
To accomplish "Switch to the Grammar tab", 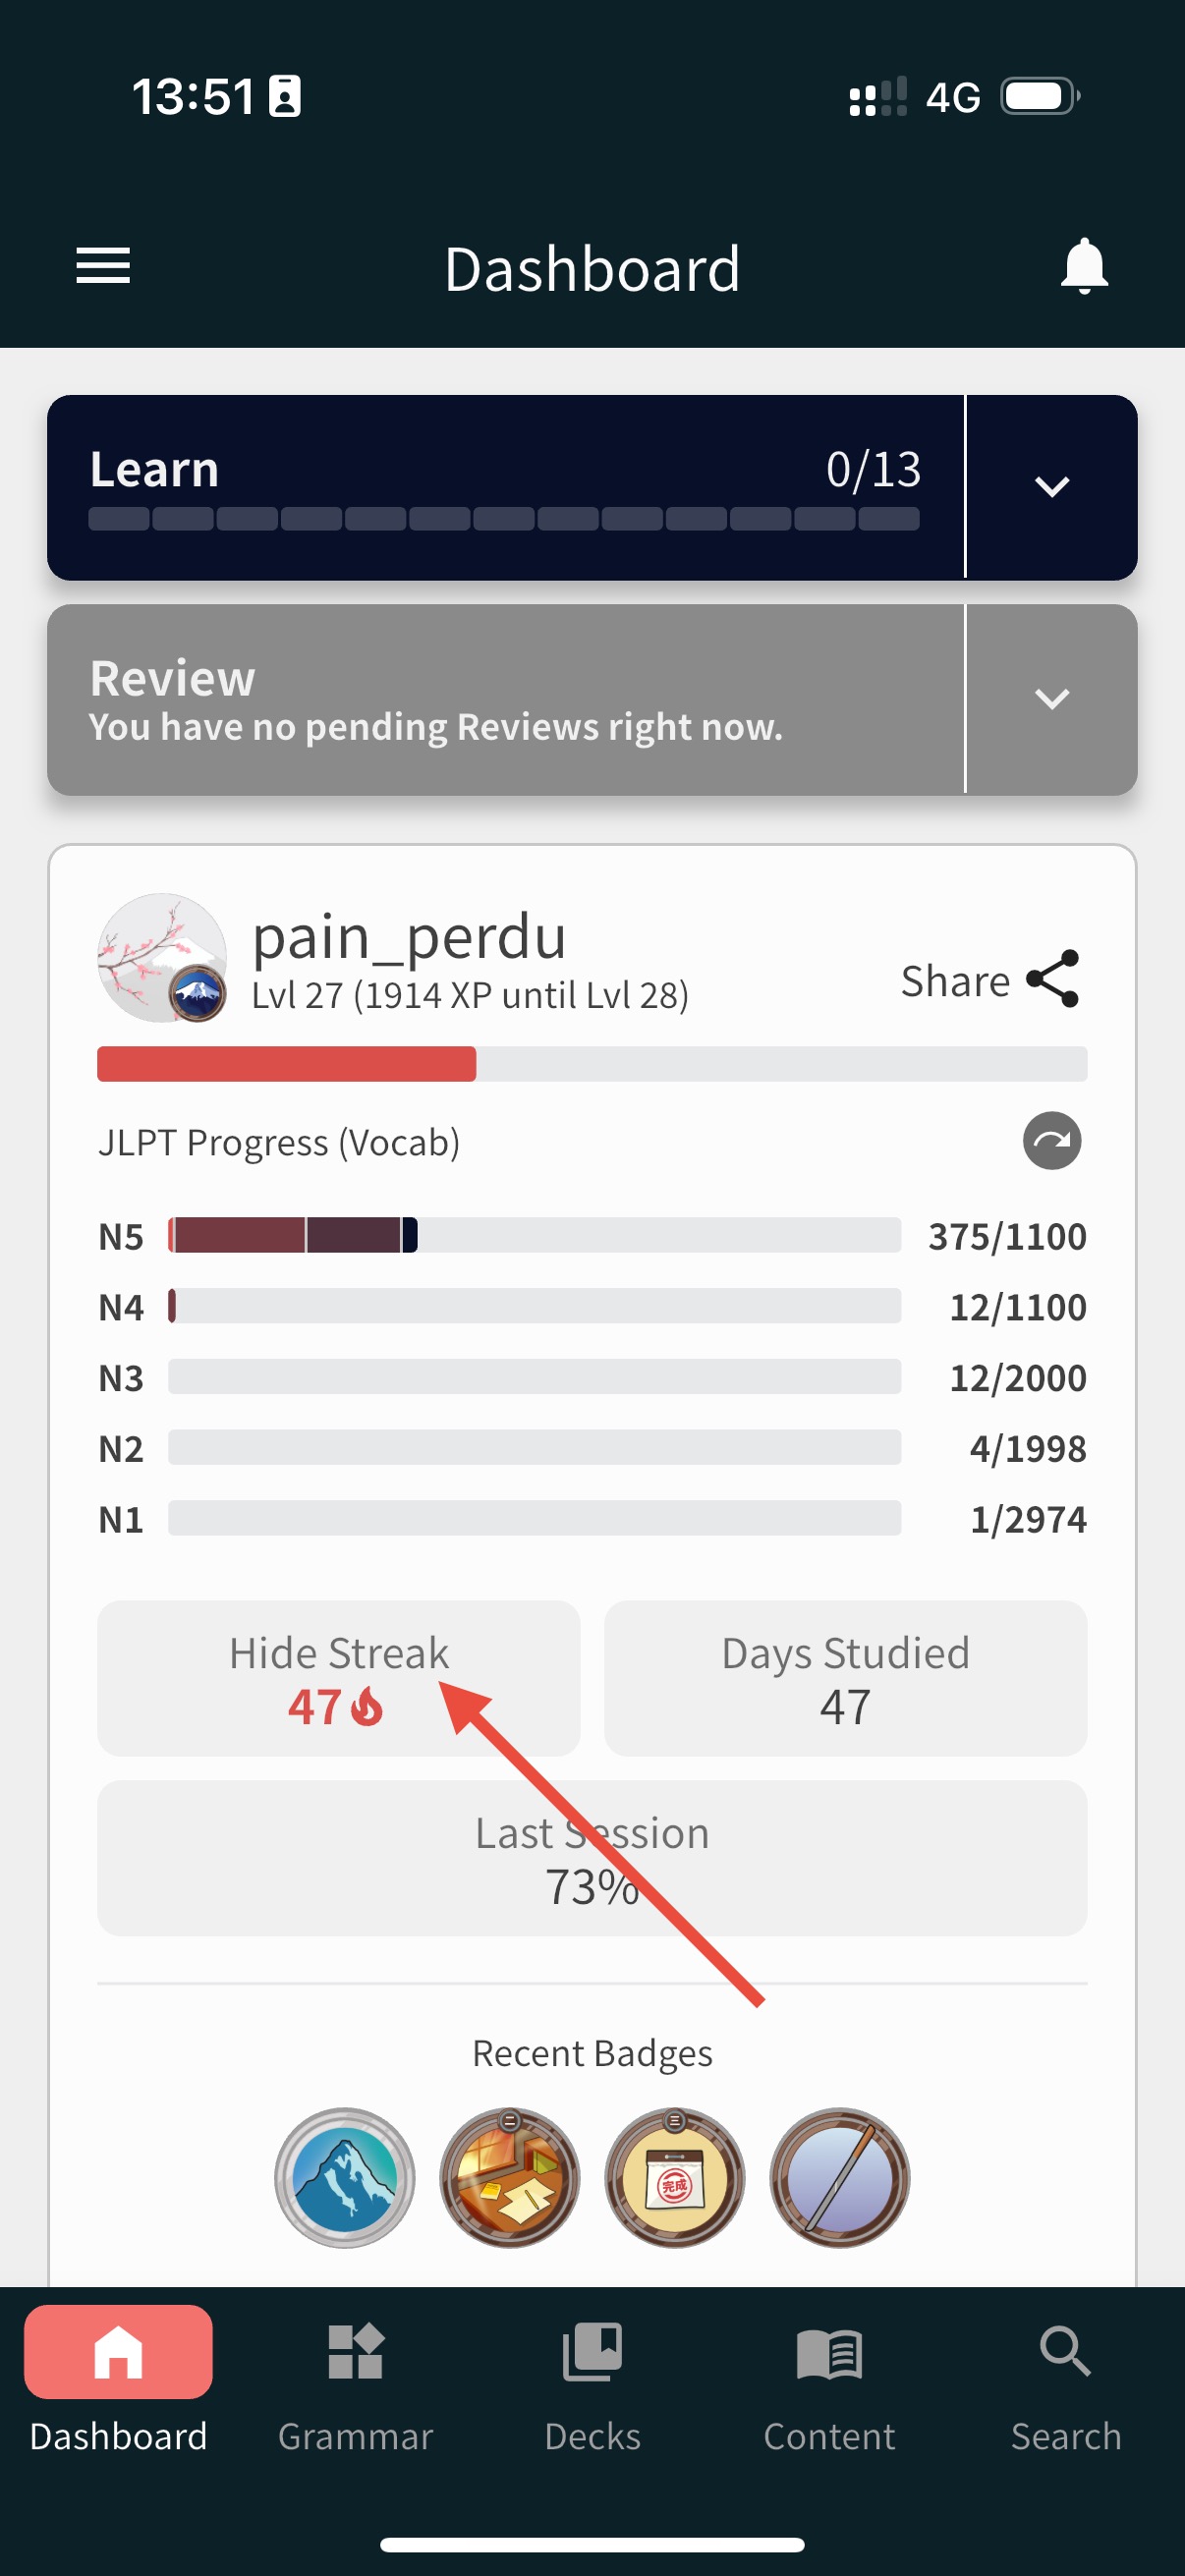I will [355, 2381].
